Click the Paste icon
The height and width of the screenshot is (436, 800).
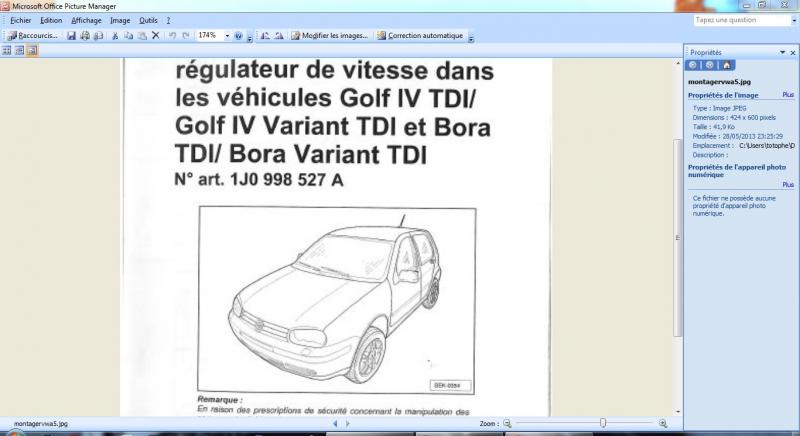pyautogui.click(x=142, y=36)
